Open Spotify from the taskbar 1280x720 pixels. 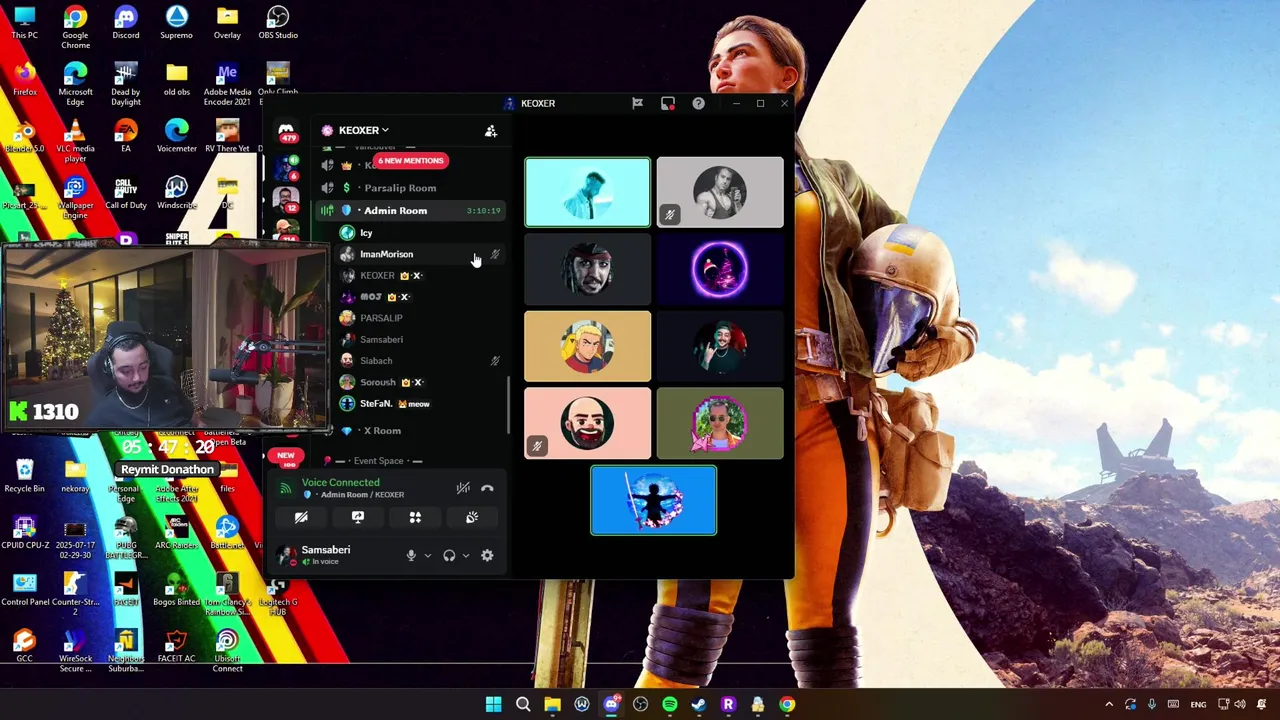coord(669,705)
